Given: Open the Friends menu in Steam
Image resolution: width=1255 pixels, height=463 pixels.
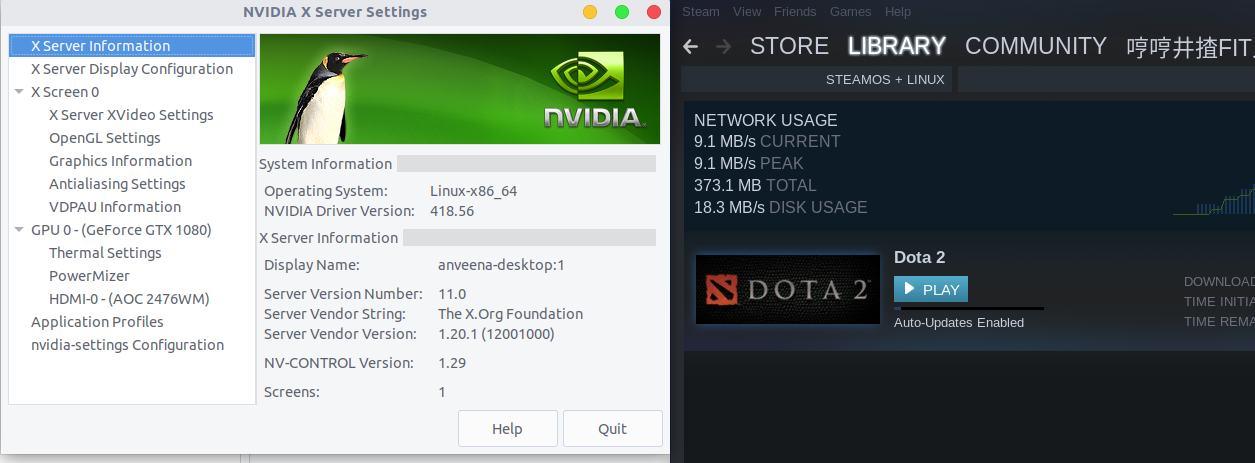Looking at the screenshot, I should coord(795,12).
